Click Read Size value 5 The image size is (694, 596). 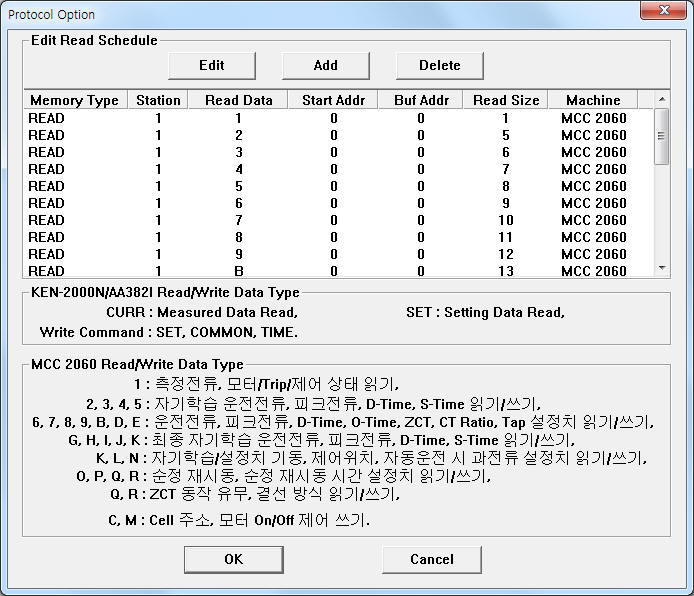click(x=505, y=135)
